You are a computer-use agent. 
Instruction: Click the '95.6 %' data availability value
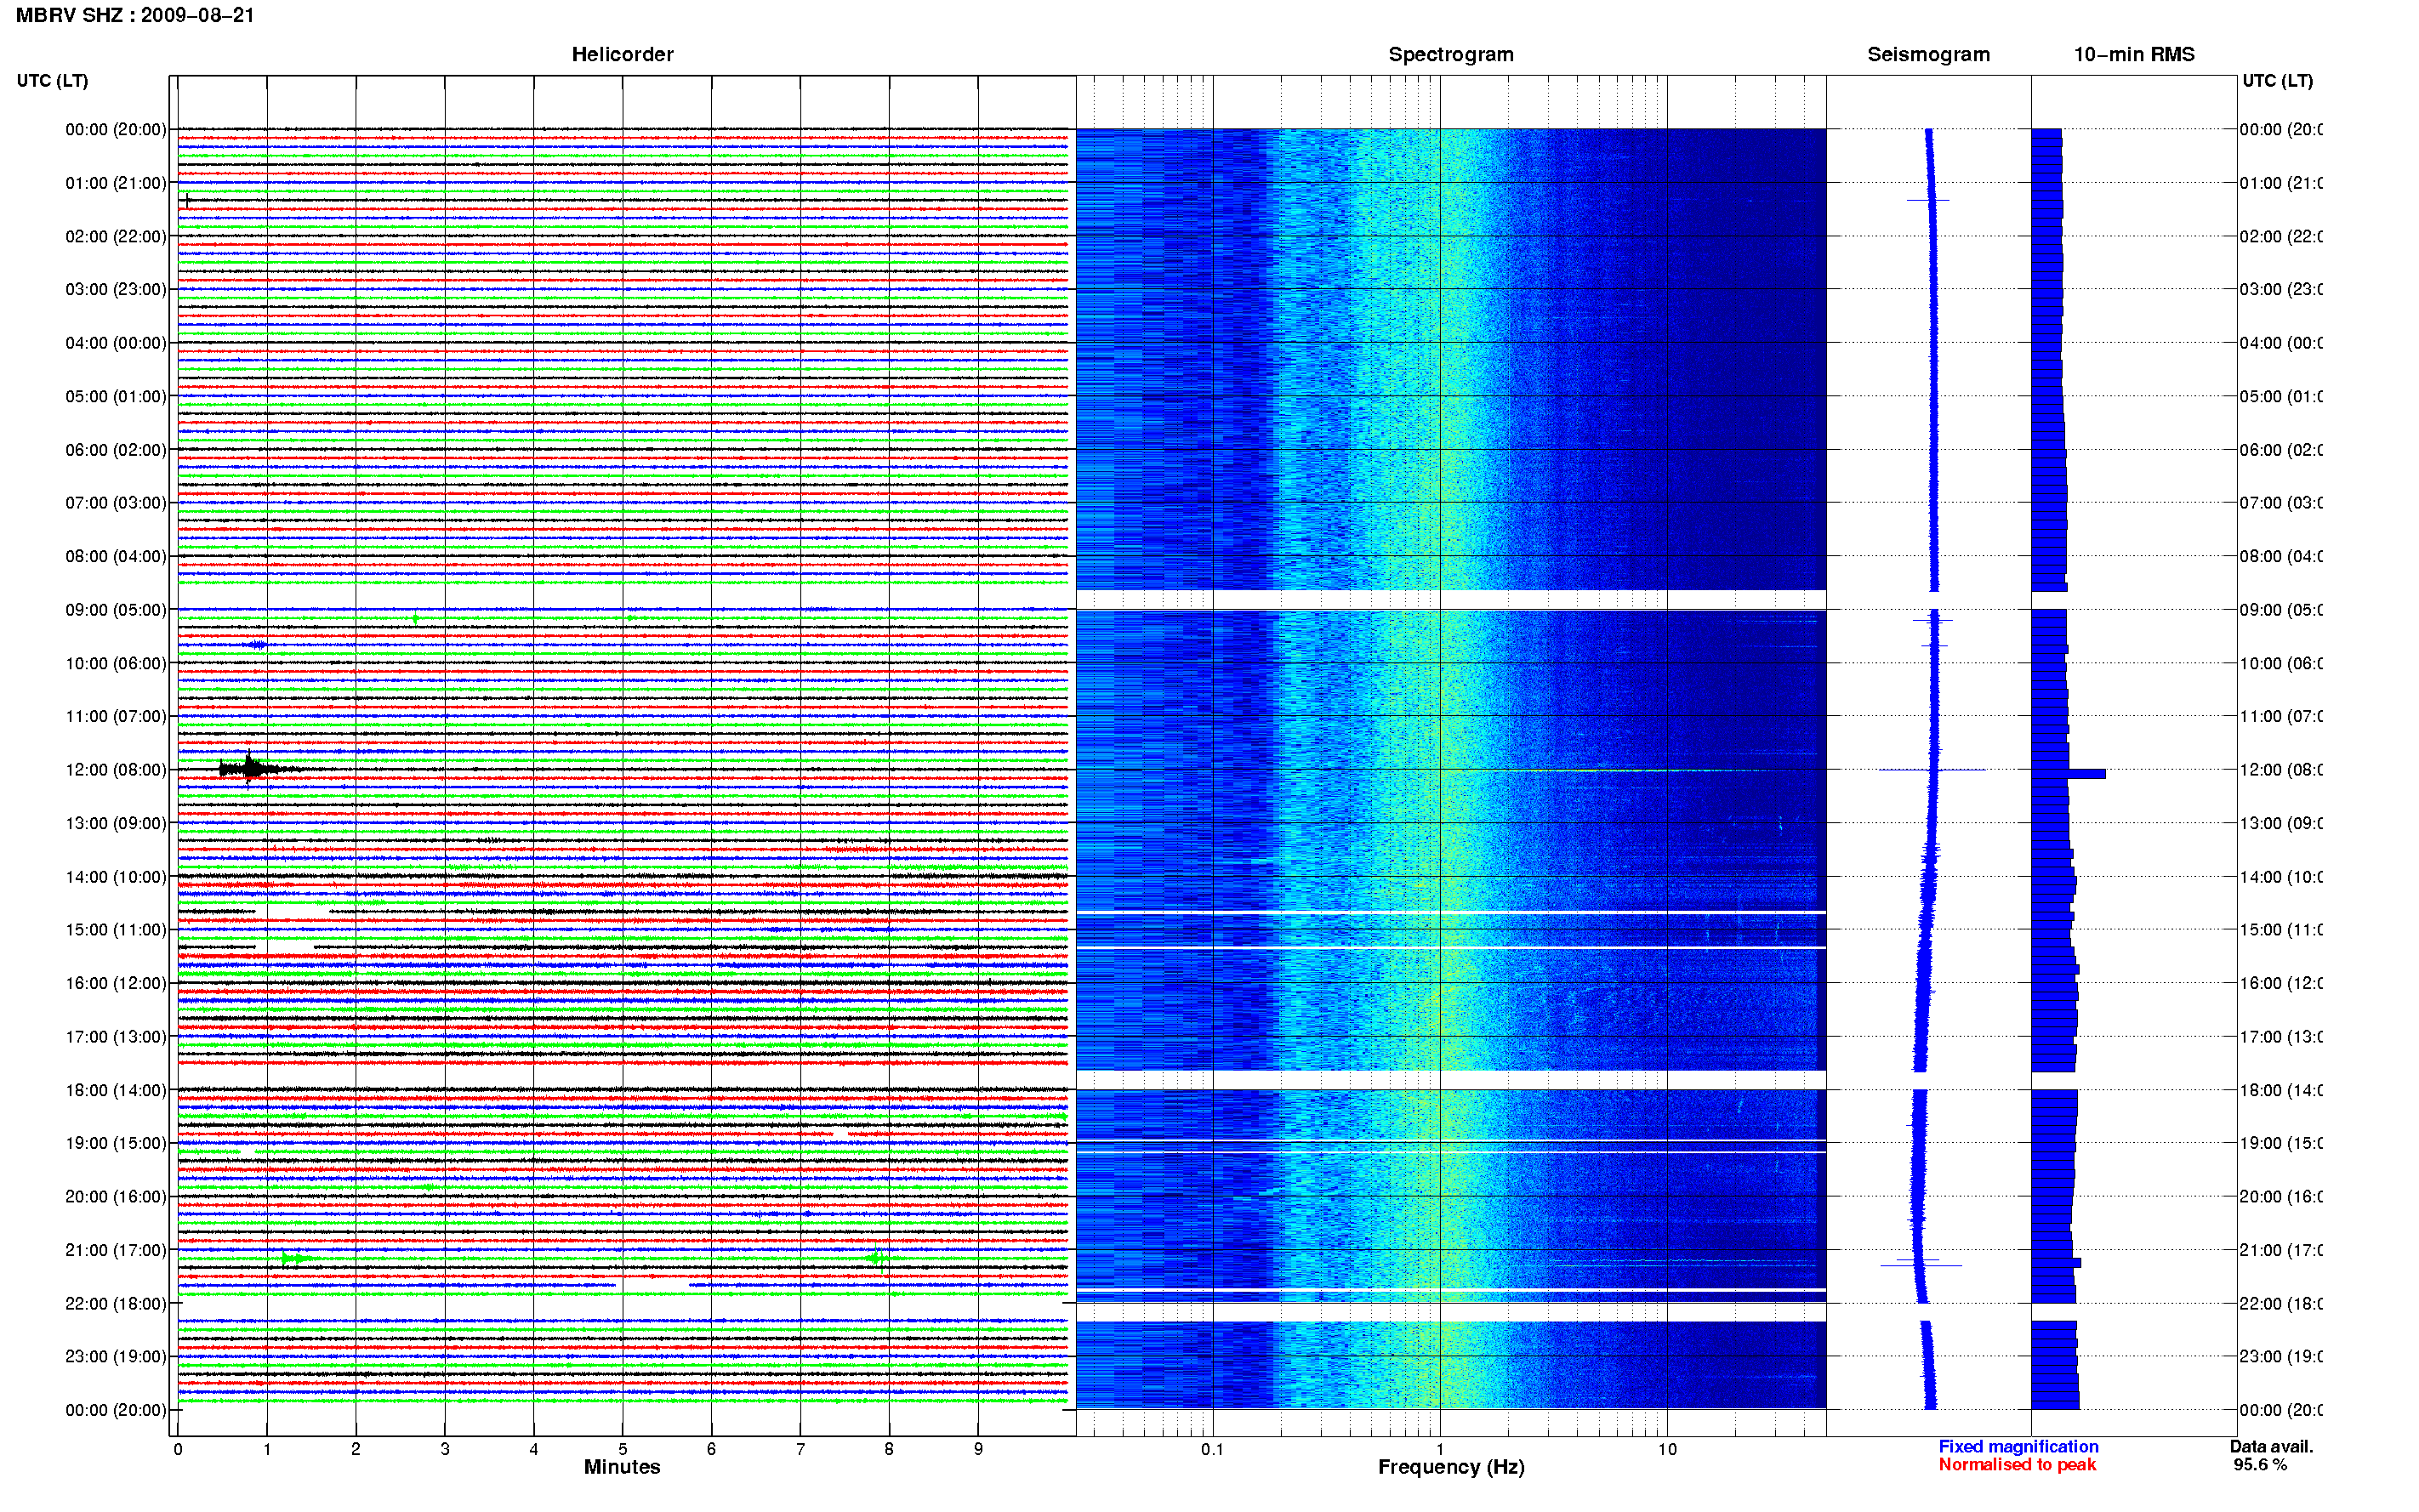pos(2260,1464)
